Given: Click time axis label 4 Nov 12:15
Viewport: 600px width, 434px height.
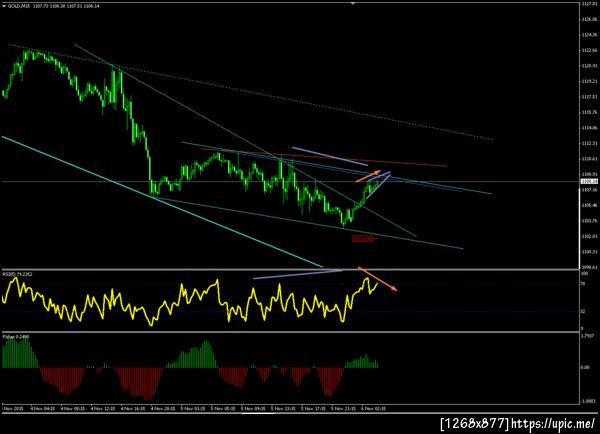Looking at the screenshot, I should pyautogui.click(x=103, y=409).
